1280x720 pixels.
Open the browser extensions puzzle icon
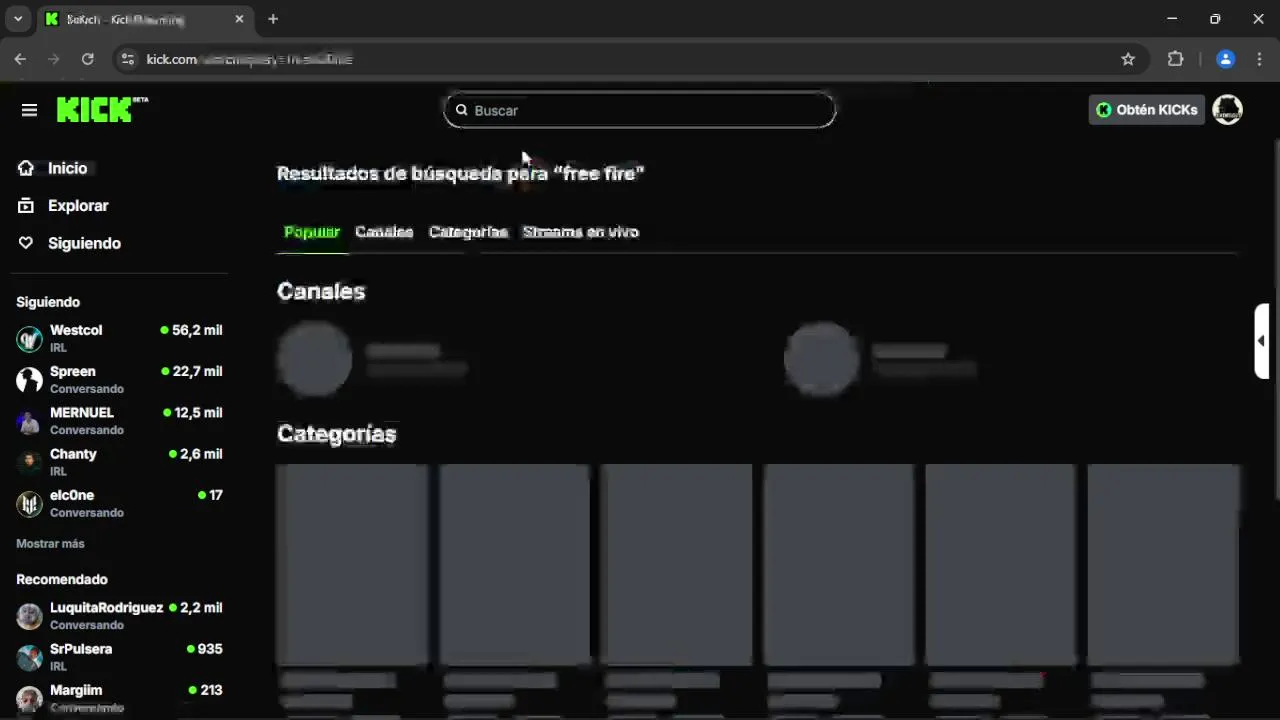pyautogui.click(x=1176, y=59)
